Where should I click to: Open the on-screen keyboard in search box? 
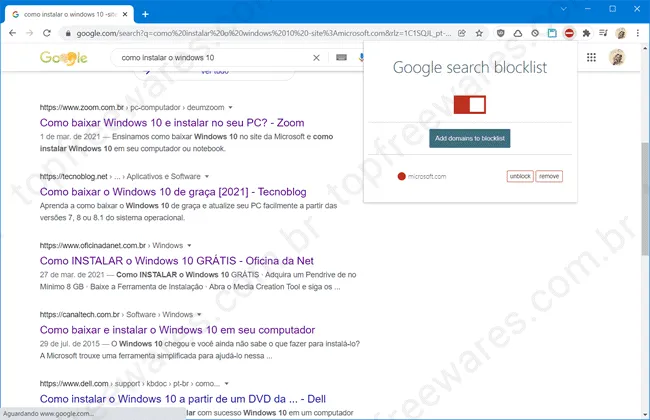point(342,57)
